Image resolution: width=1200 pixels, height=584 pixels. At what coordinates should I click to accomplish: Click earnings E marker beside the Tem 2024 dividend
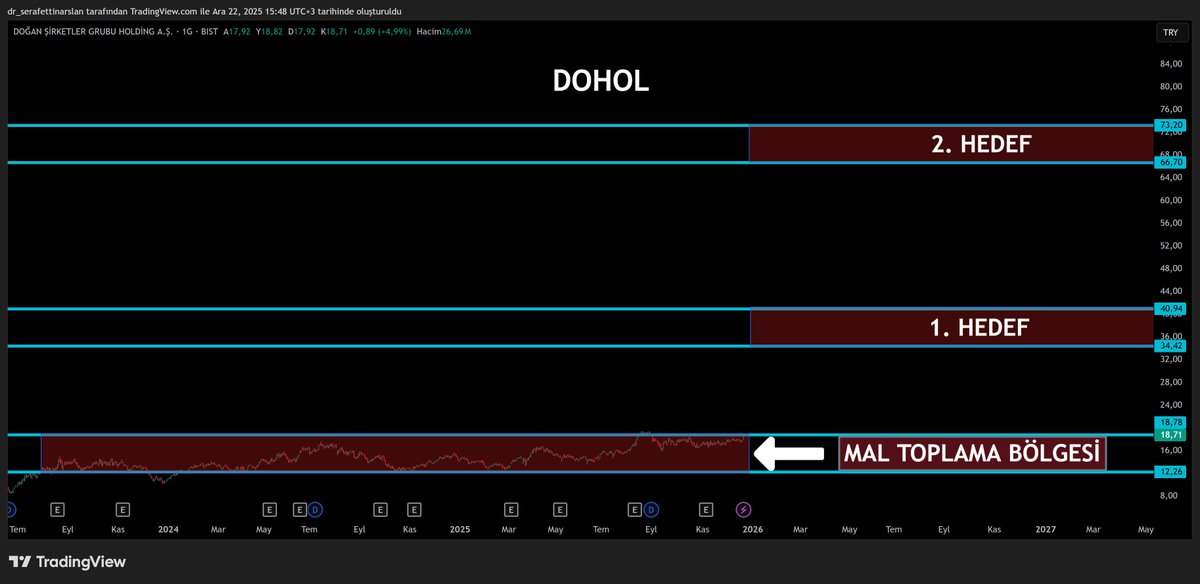click(300, 509)
